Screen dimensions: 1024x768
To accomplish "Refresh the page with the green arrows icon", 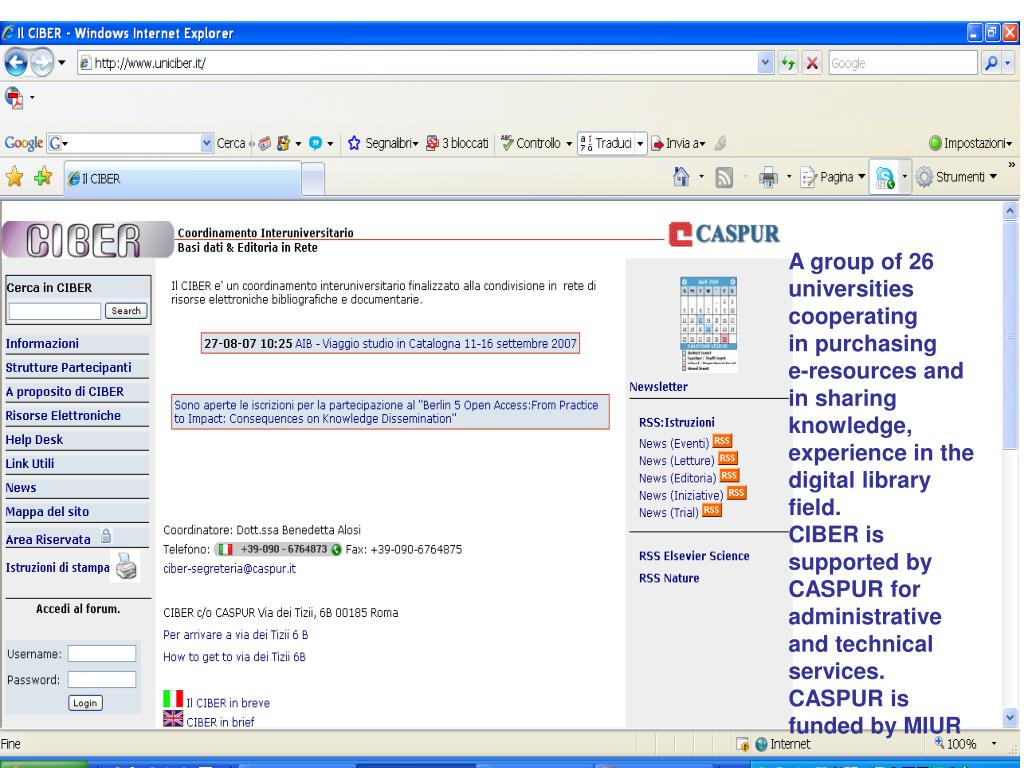I will [788, 63].
